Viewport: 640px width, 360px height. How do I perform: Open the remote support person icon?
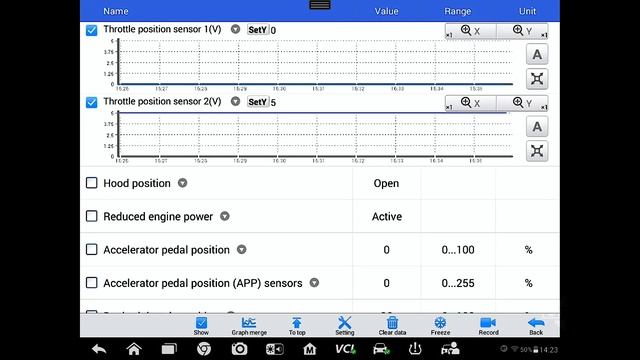pos(450,349)
